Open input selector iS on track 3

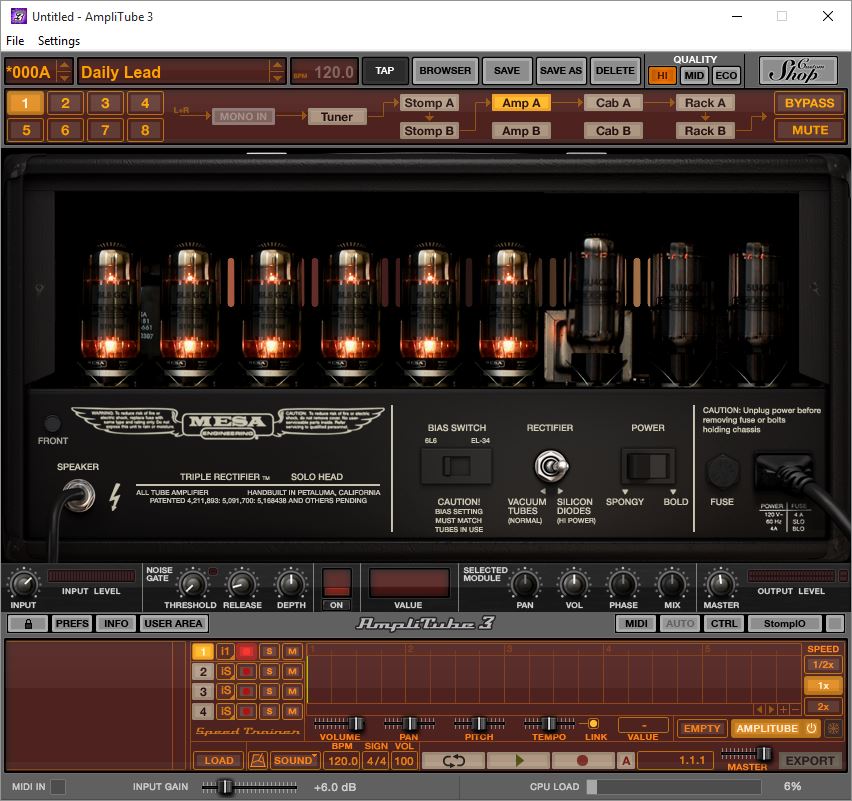click(225, 691)
